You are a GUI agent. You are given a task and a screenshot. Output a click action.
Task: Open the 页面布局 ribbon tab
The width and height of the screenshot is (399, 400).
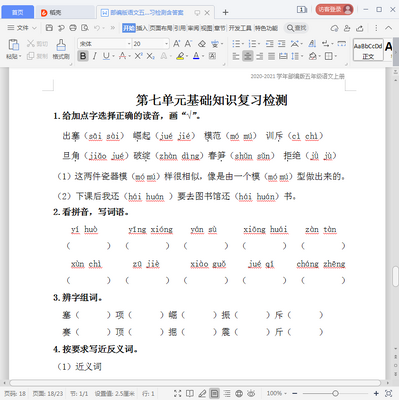point(160,28)
